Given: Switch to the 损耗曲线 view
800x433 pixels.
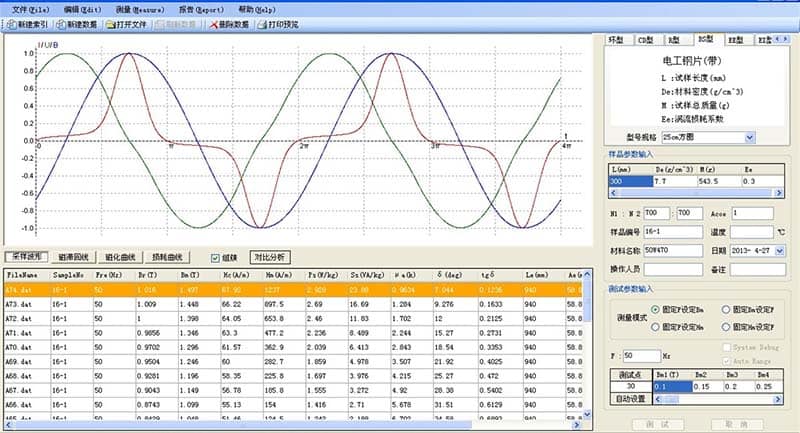Looking at the screenshot, I should click(x=167, y=257).
